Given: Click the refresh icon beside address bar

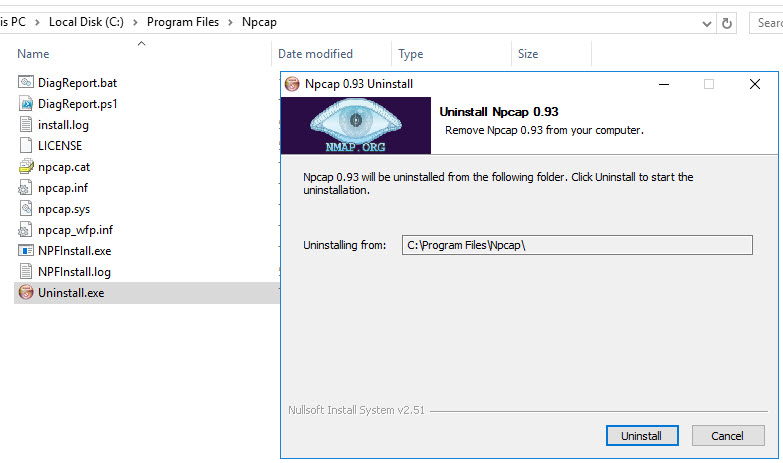Looking at the screenshot, I should pos(727,23).
